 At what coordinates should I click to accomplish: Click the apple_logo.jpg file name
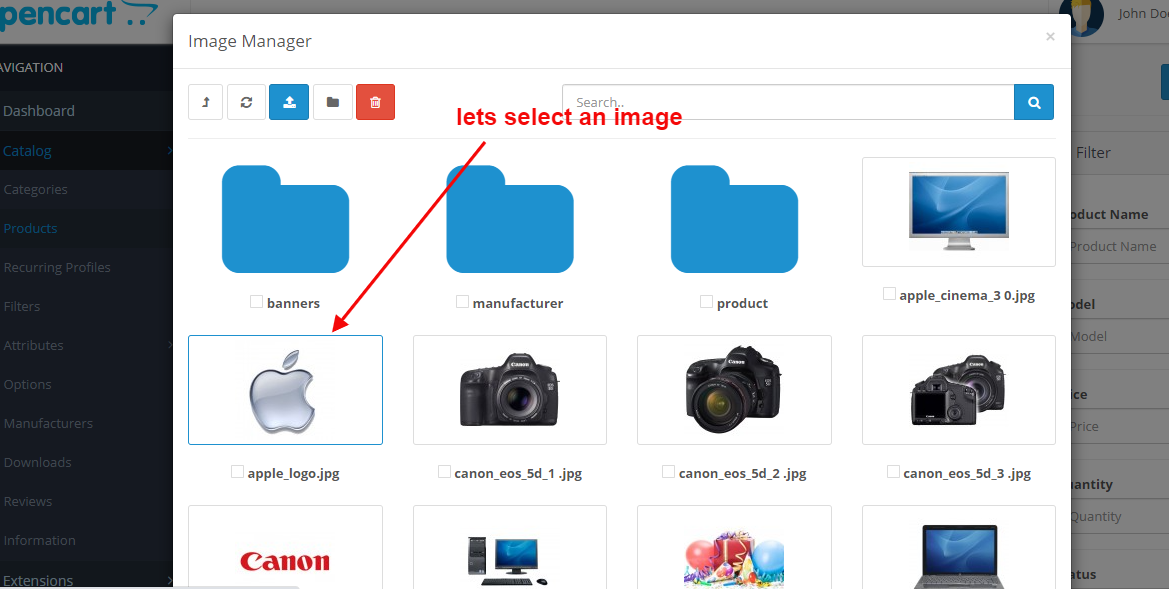pyautogui.click(x=294, y=473)
